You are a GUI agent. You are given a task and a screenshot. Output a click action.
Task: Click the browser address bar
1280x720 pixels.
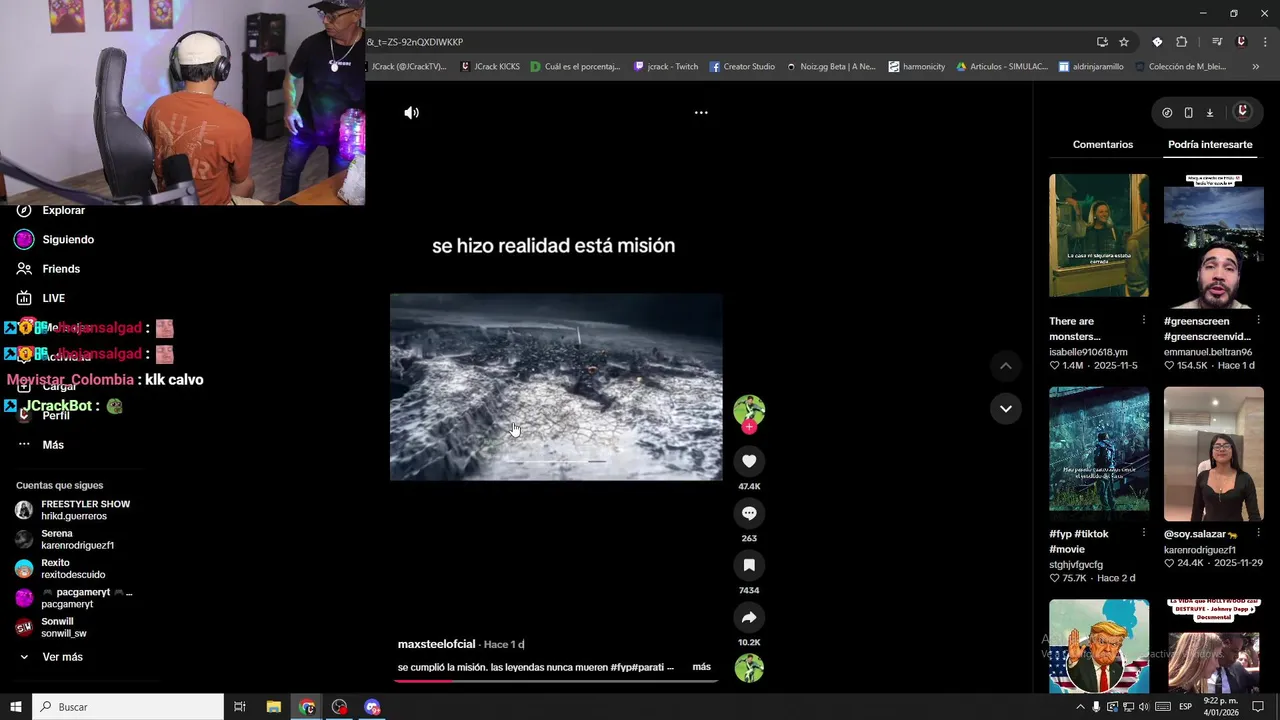725,42
